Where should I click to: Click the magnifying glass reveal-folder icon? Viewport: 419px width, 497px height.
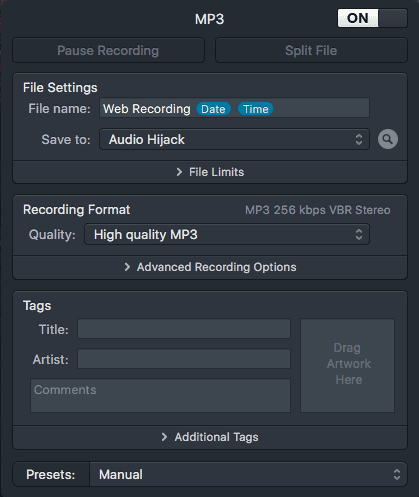(388, 139)
